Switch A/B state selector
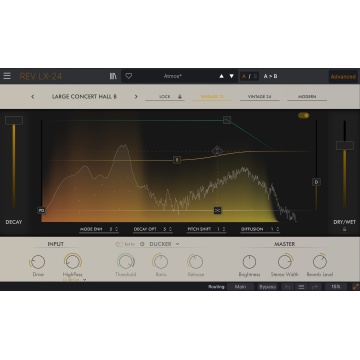This screenshot has height=360, width=360. pos(250,76)
